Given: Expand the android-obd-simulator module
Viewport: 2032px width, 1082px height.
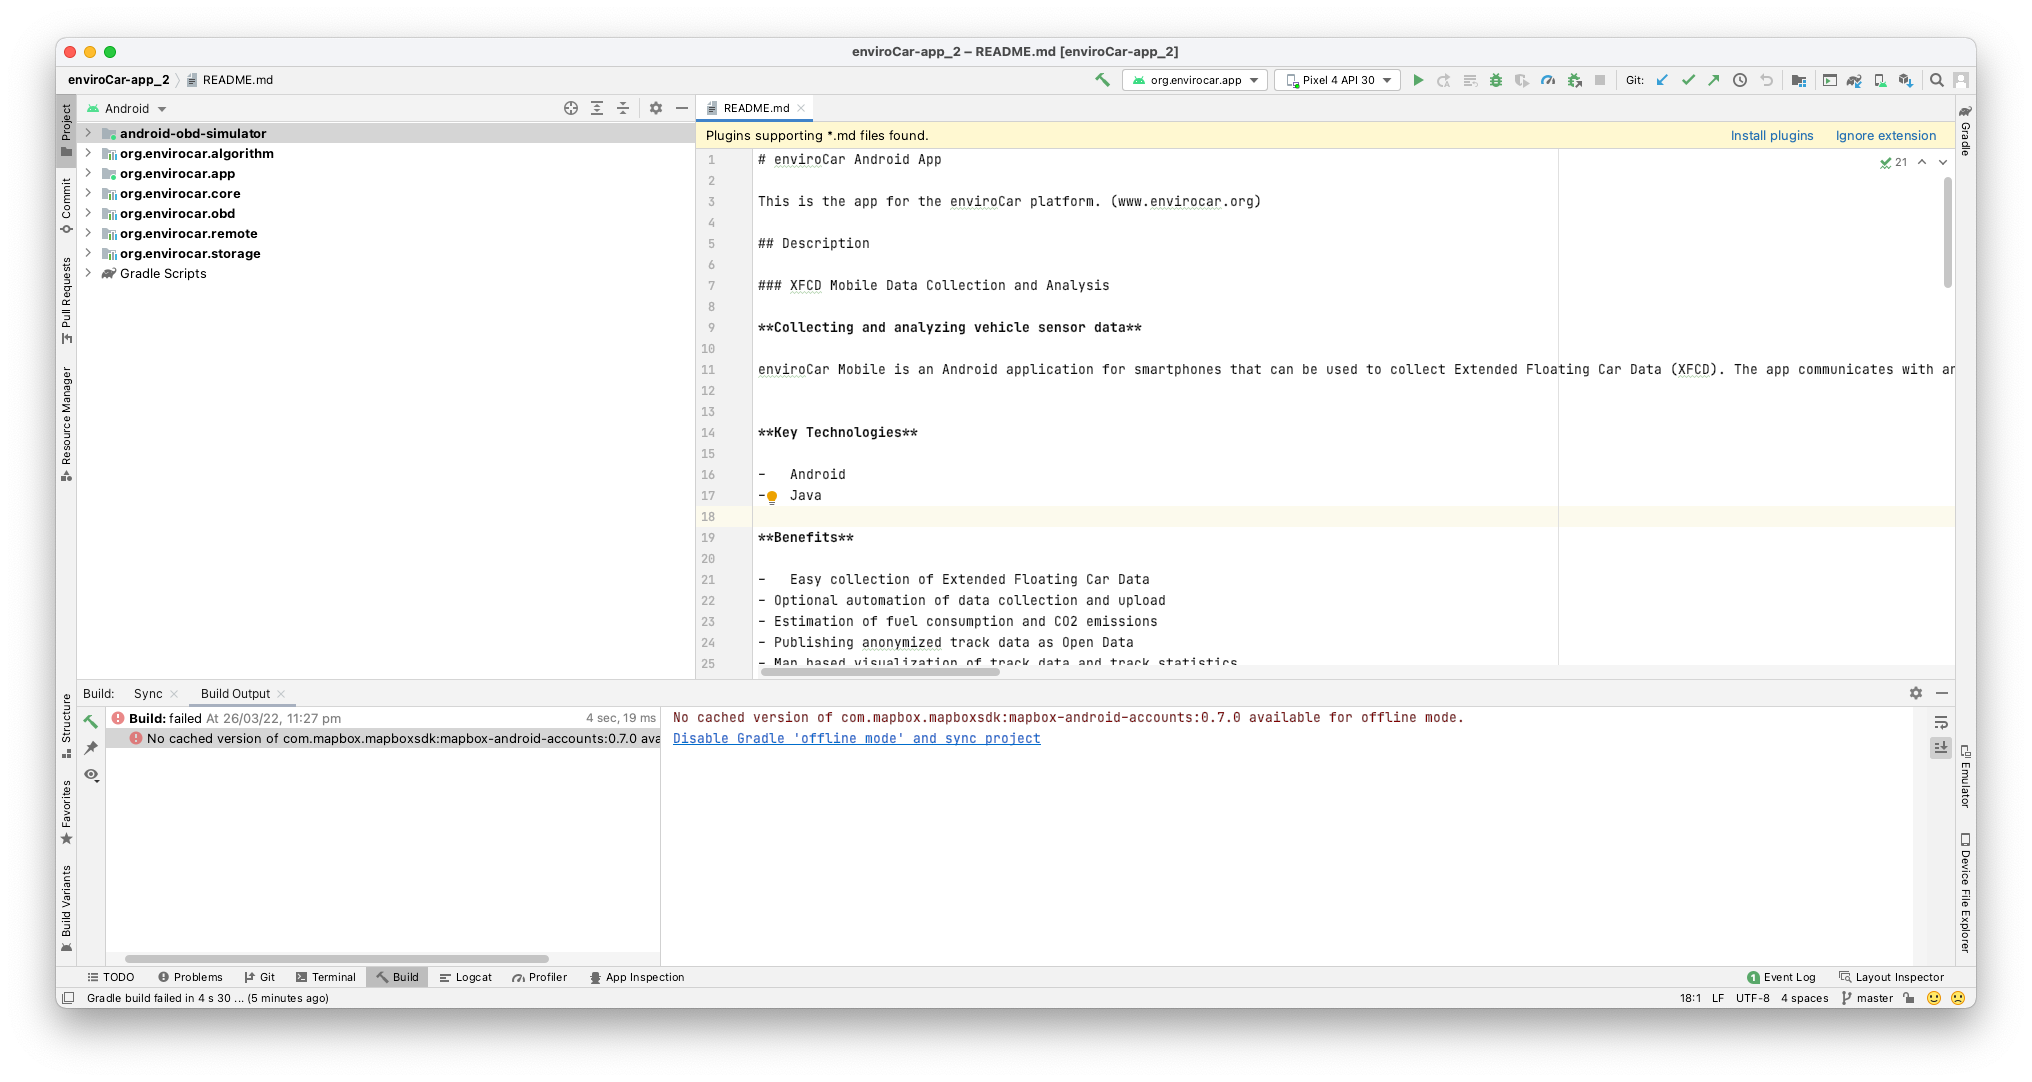Looking at the screenshot, I should (x=88, y=133).
